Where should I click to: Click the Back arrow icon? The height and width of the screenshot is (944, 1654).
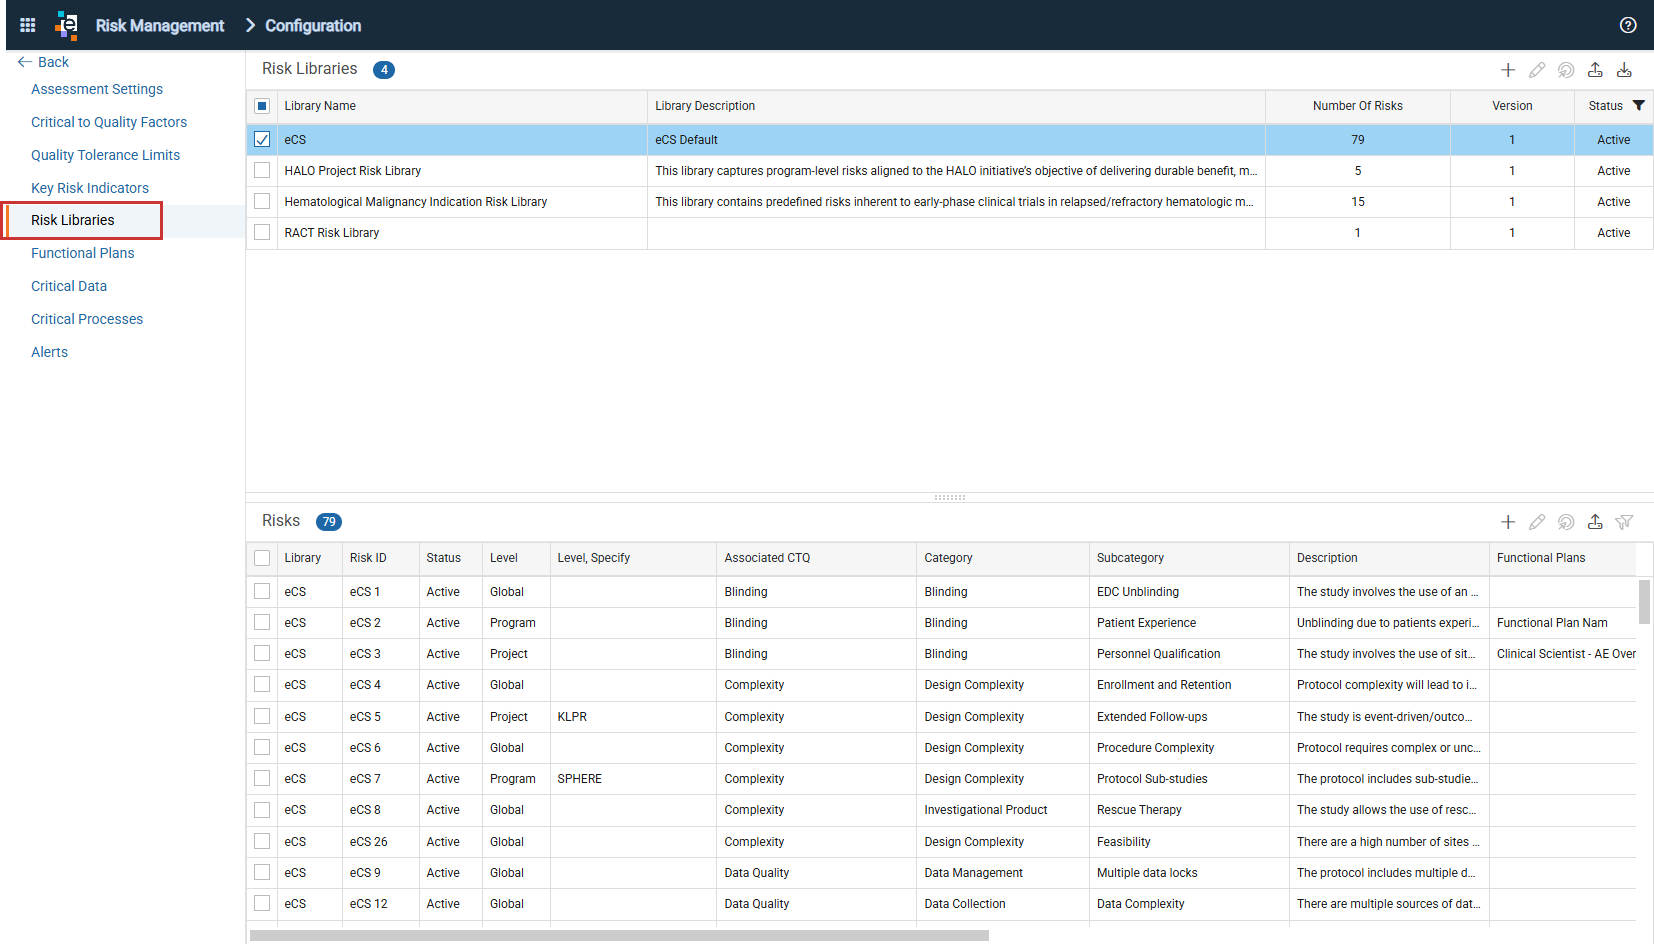[25, 62]
